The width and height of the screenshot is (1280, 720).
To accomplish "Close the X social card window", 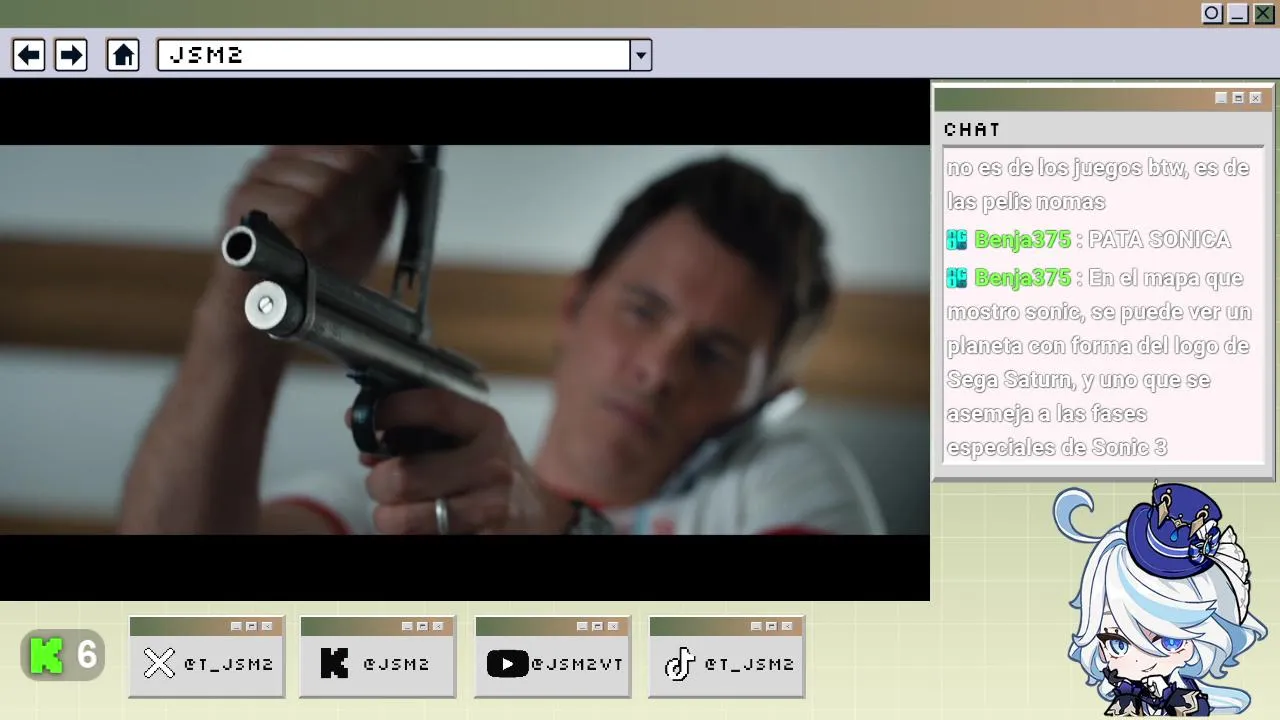I will [267, 626].
